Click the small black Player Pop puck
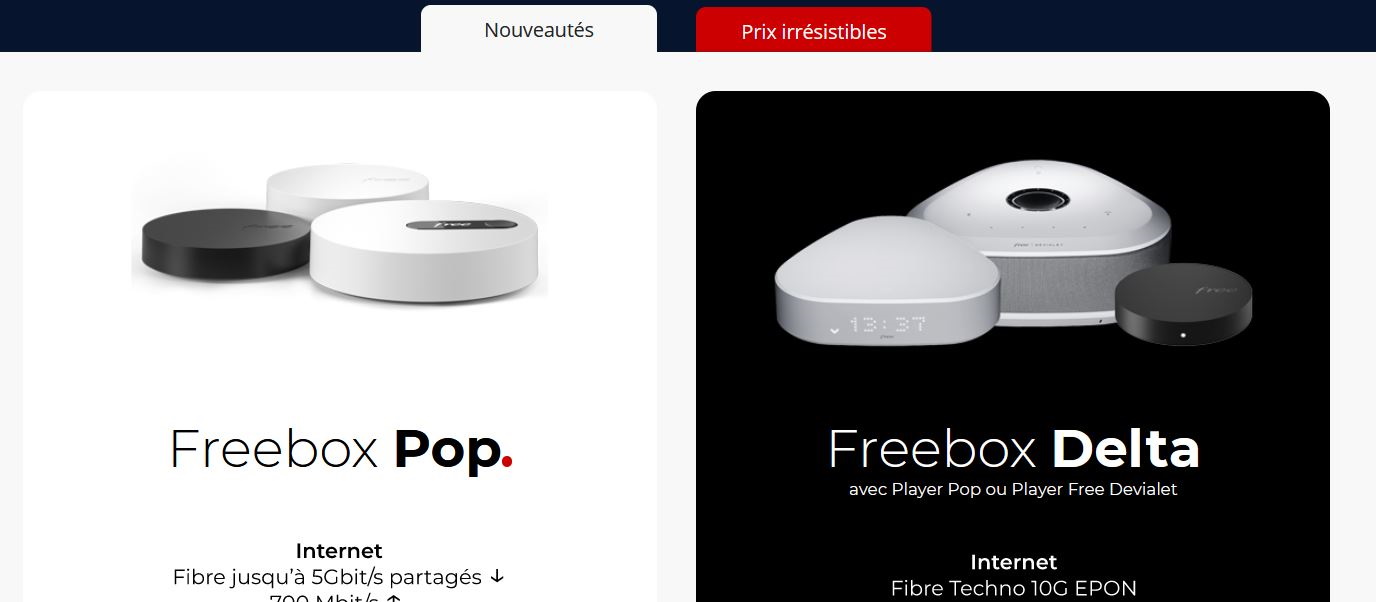 point(1183,305)
